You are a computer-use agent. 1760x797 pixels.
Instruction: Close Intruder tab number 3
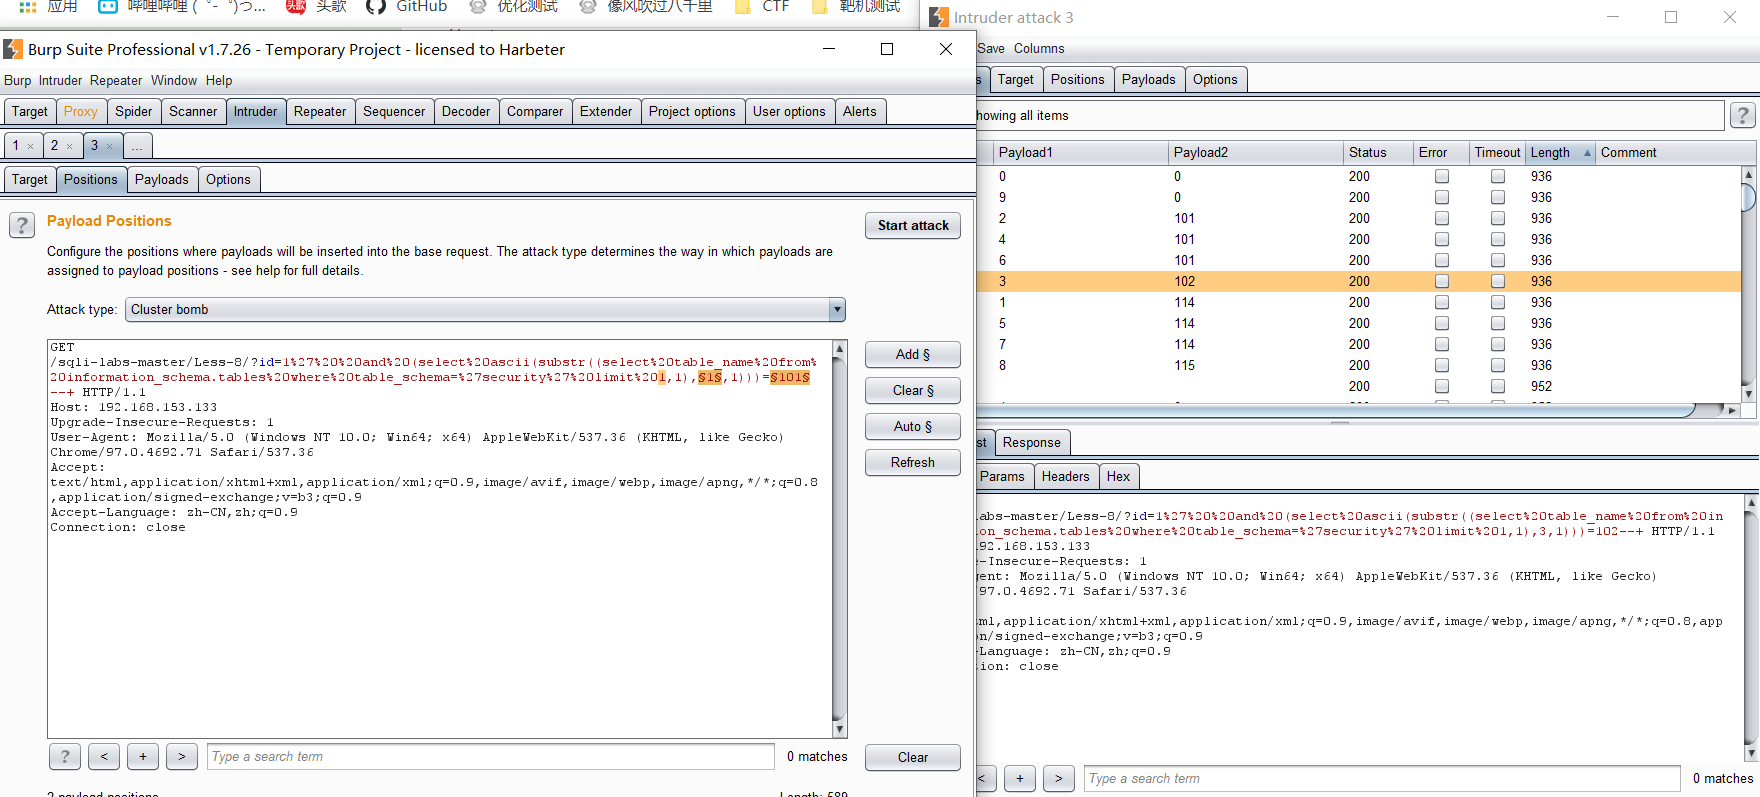click(109, 146)
